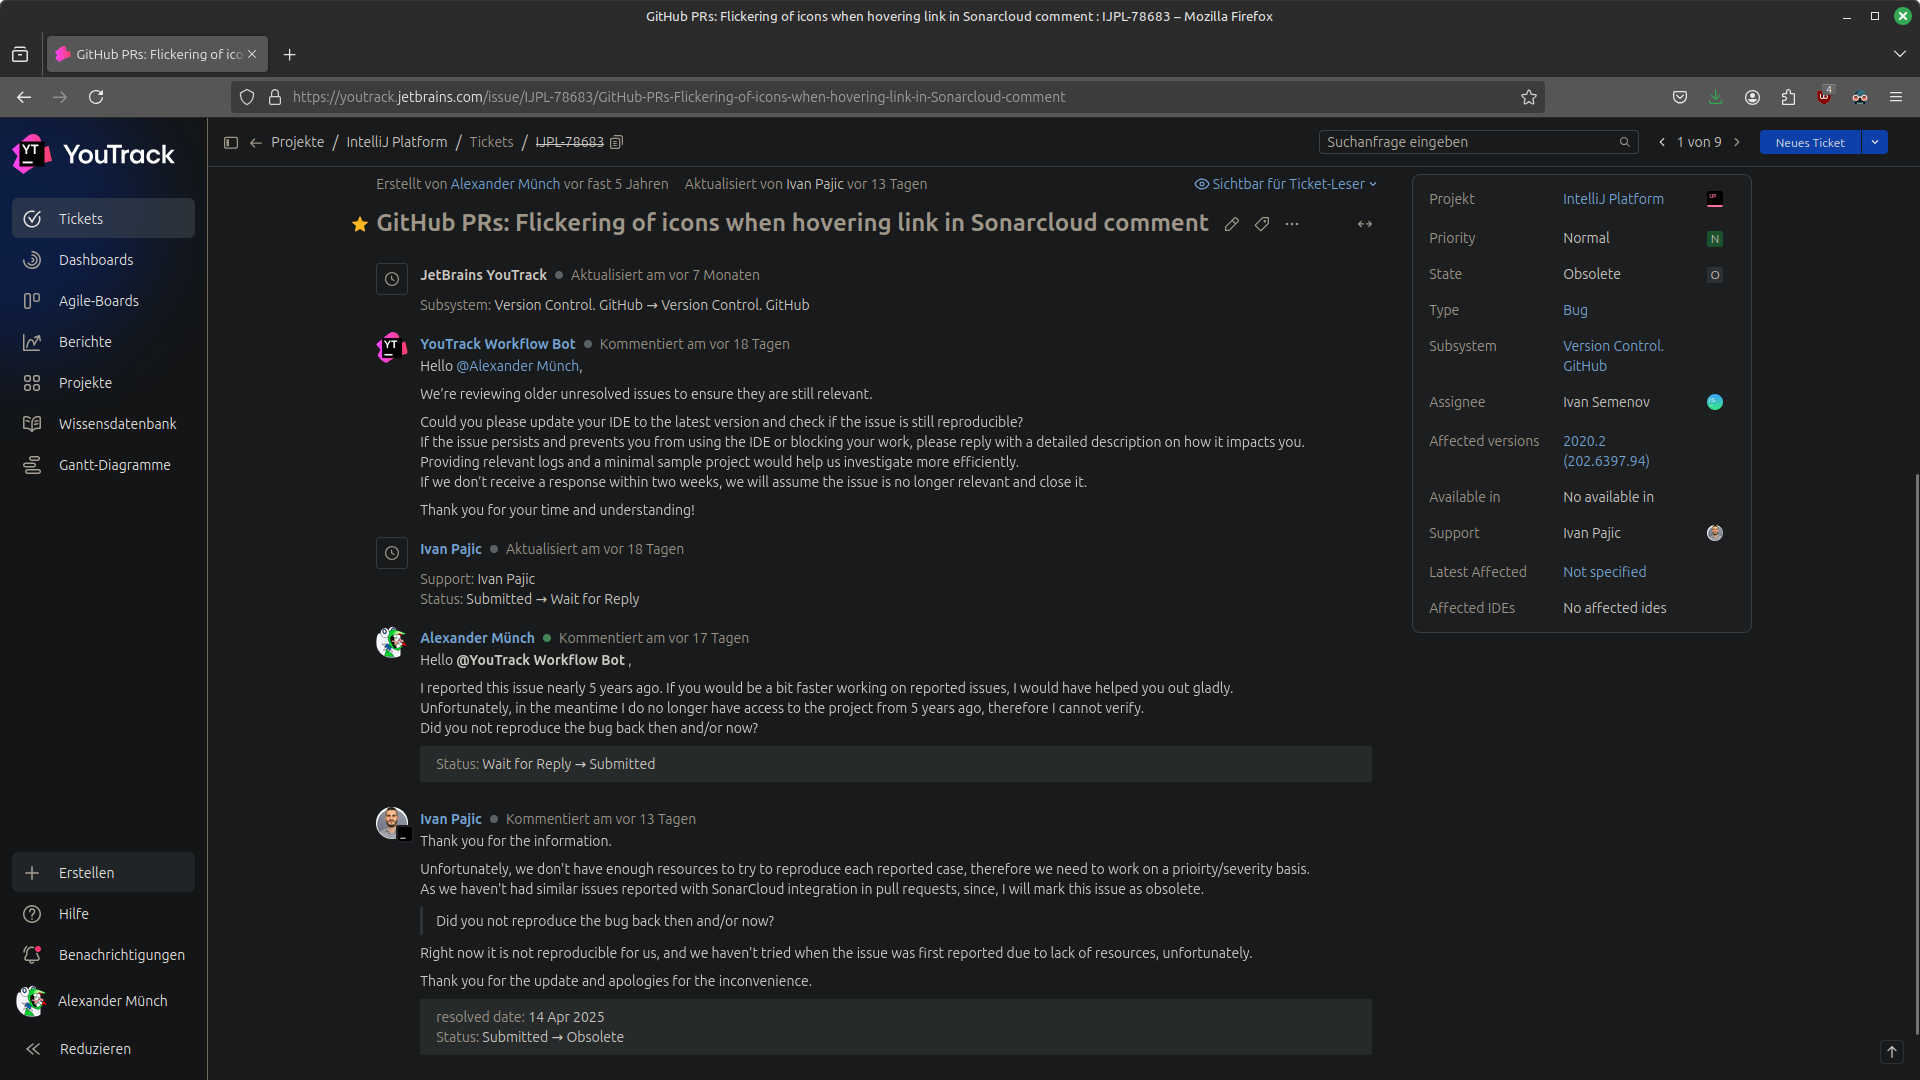1920x1080 pixels.
Task: Show more actions via three-dots icon
Action: point(1292,225)
